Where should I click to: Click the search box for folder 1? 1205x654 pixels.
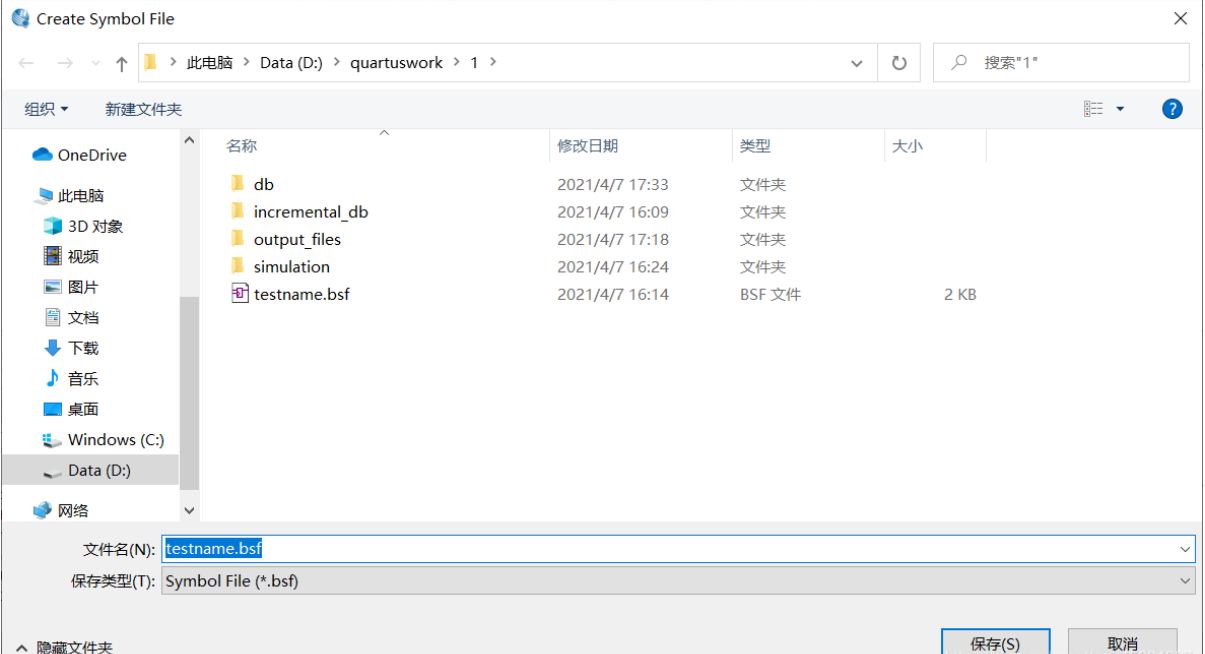[1061, 63]
